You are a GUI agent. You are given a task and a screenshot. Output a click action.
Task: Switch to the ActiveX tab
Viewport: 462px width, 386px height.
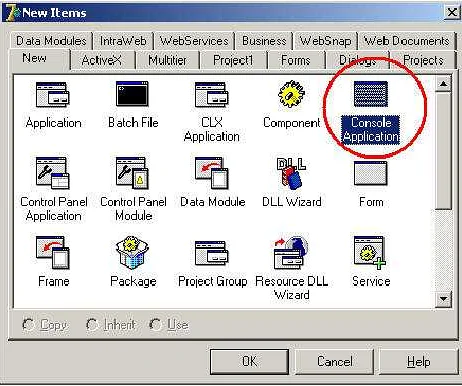(102, 60)
